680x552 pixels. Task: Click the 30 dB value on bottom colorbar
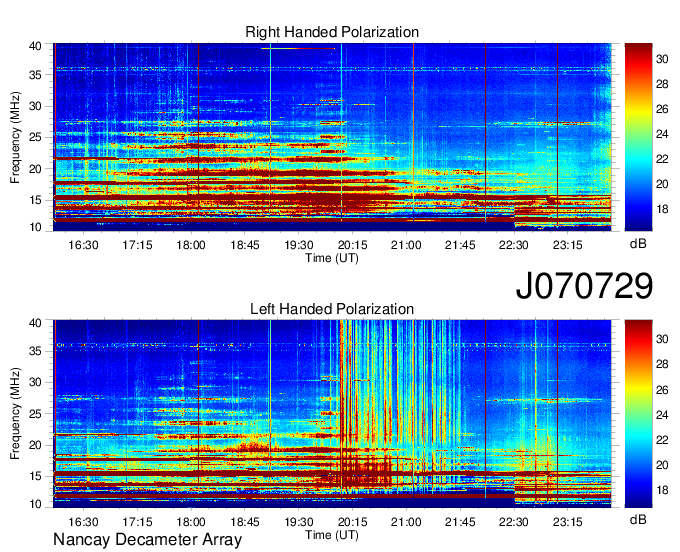pos(662,339)
